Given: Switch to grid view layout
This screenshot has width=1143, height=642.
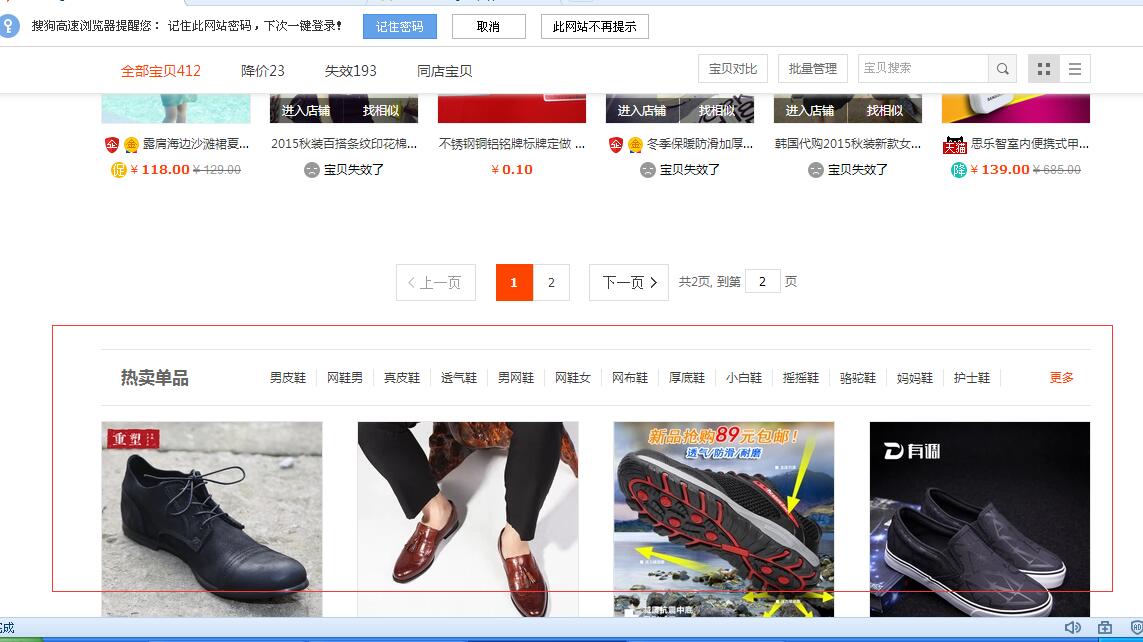Looking at the screenshot, I should coord(1044,69).
